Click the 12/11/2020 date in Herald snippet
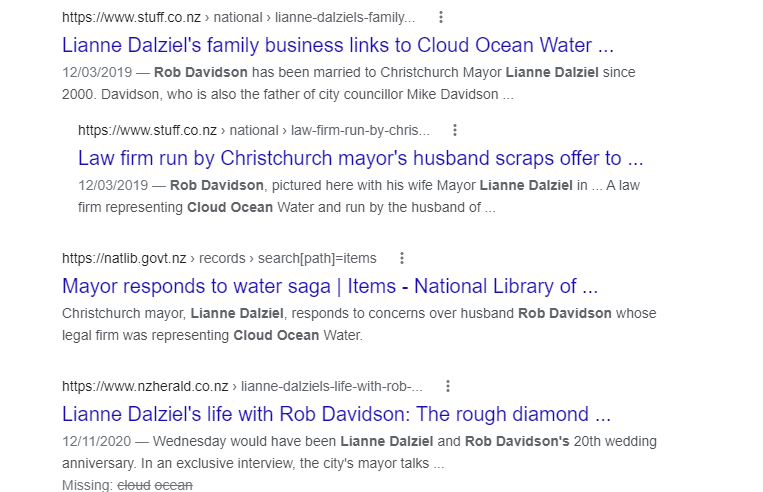 [x=94, y=441]
